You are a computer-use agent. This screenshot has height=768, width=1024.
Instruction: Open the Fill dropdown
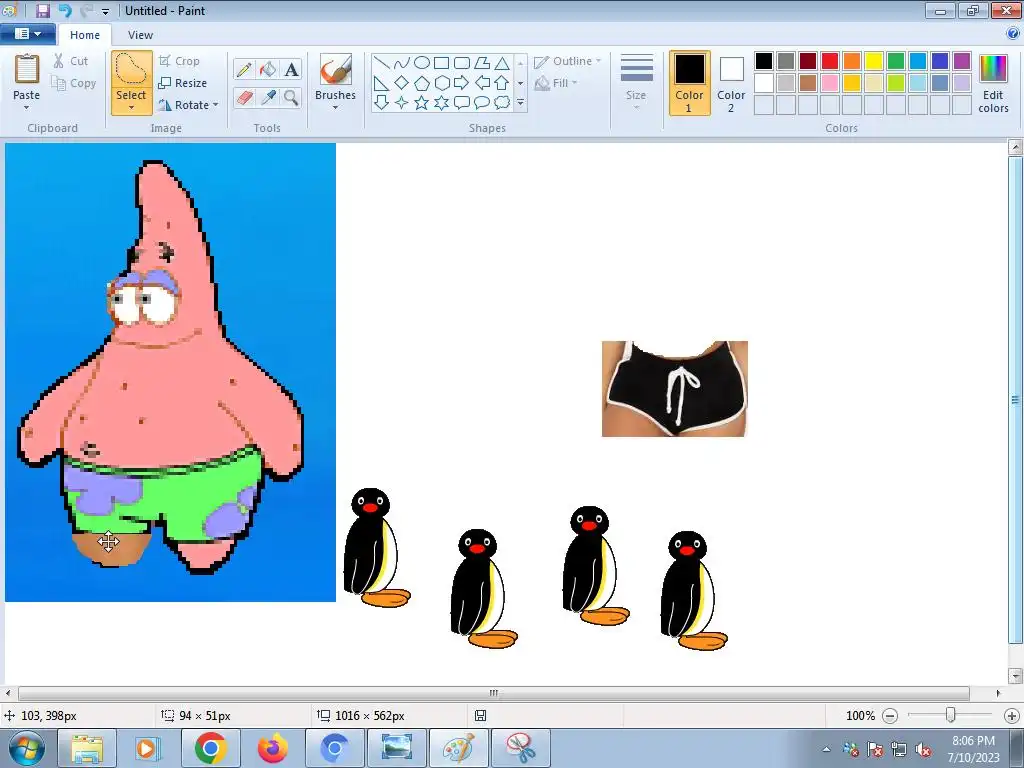coord(556,83)
